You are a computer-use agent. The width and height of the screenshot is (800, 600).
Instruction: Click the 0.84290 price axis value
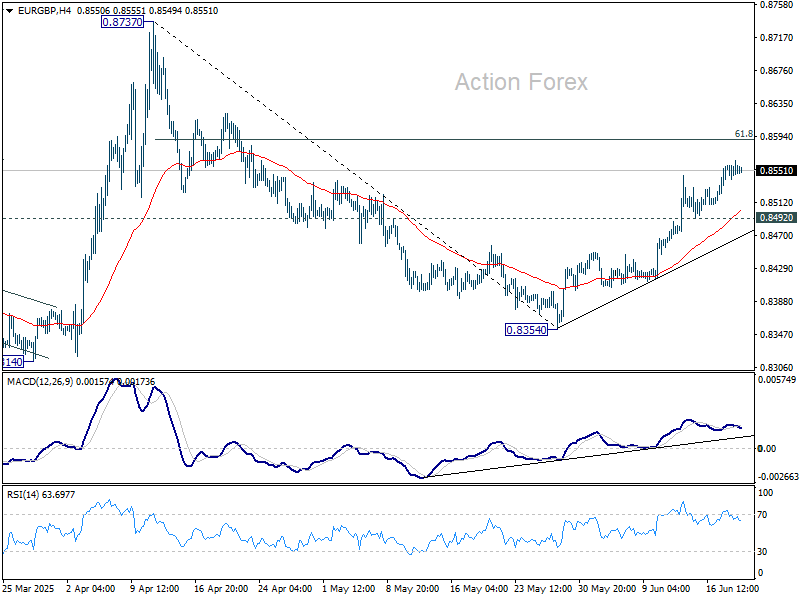tap(777, 268)
